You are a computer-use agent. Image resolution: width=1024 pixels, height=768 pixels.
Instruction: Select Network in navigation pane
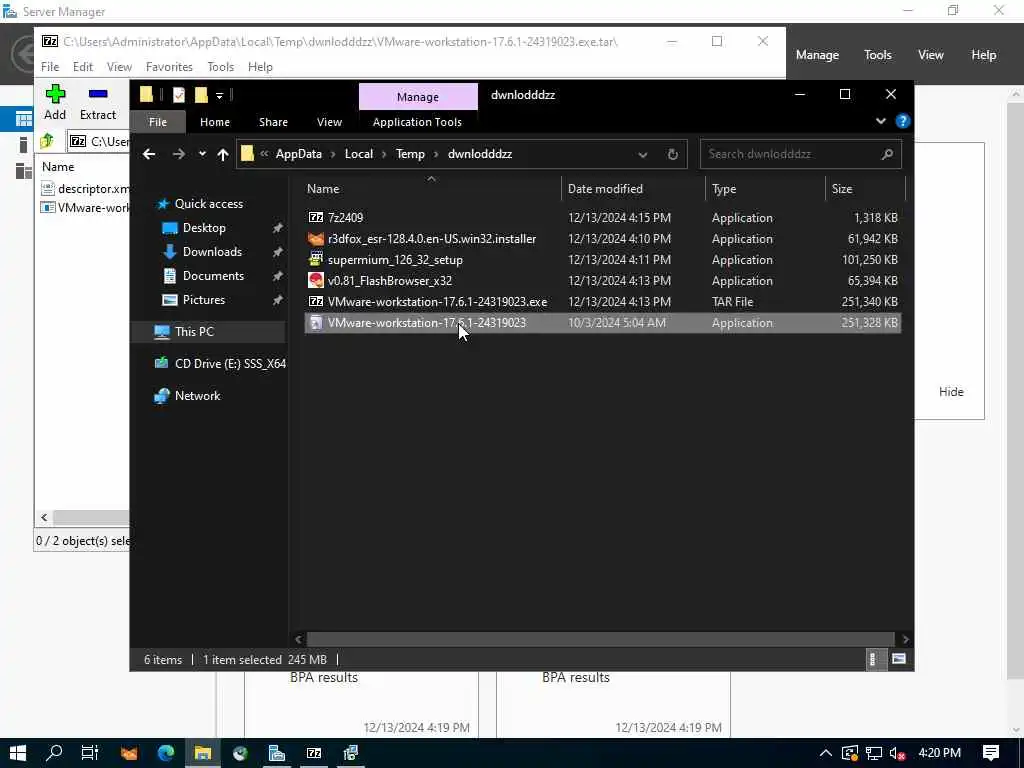[x=197, y=396]
